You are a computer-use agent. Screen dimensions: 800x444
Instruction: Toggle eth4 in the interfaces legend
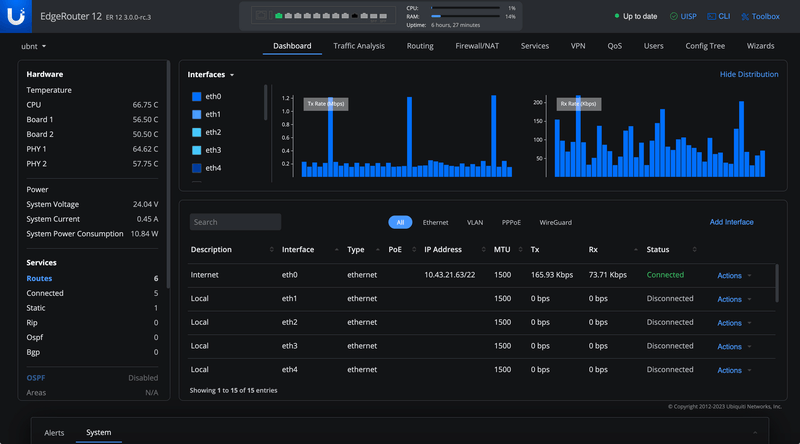[207, 168]
